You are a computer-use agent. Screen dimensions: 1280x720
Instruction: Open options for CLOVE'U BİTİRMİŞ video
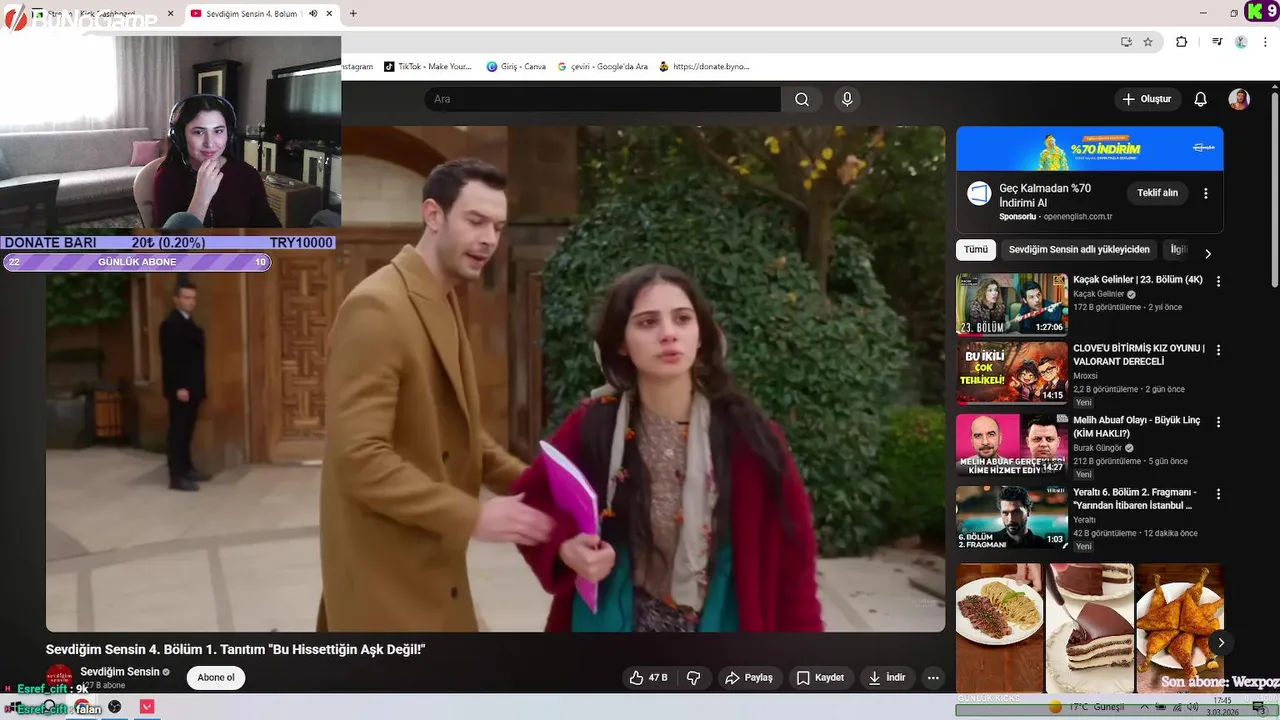click(x=1218, y=350)
